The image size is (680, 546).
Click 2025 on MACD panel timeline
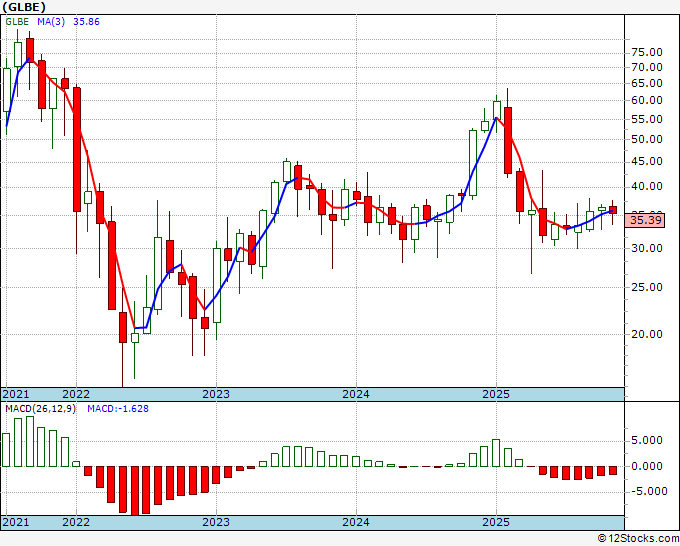(496, 522)
